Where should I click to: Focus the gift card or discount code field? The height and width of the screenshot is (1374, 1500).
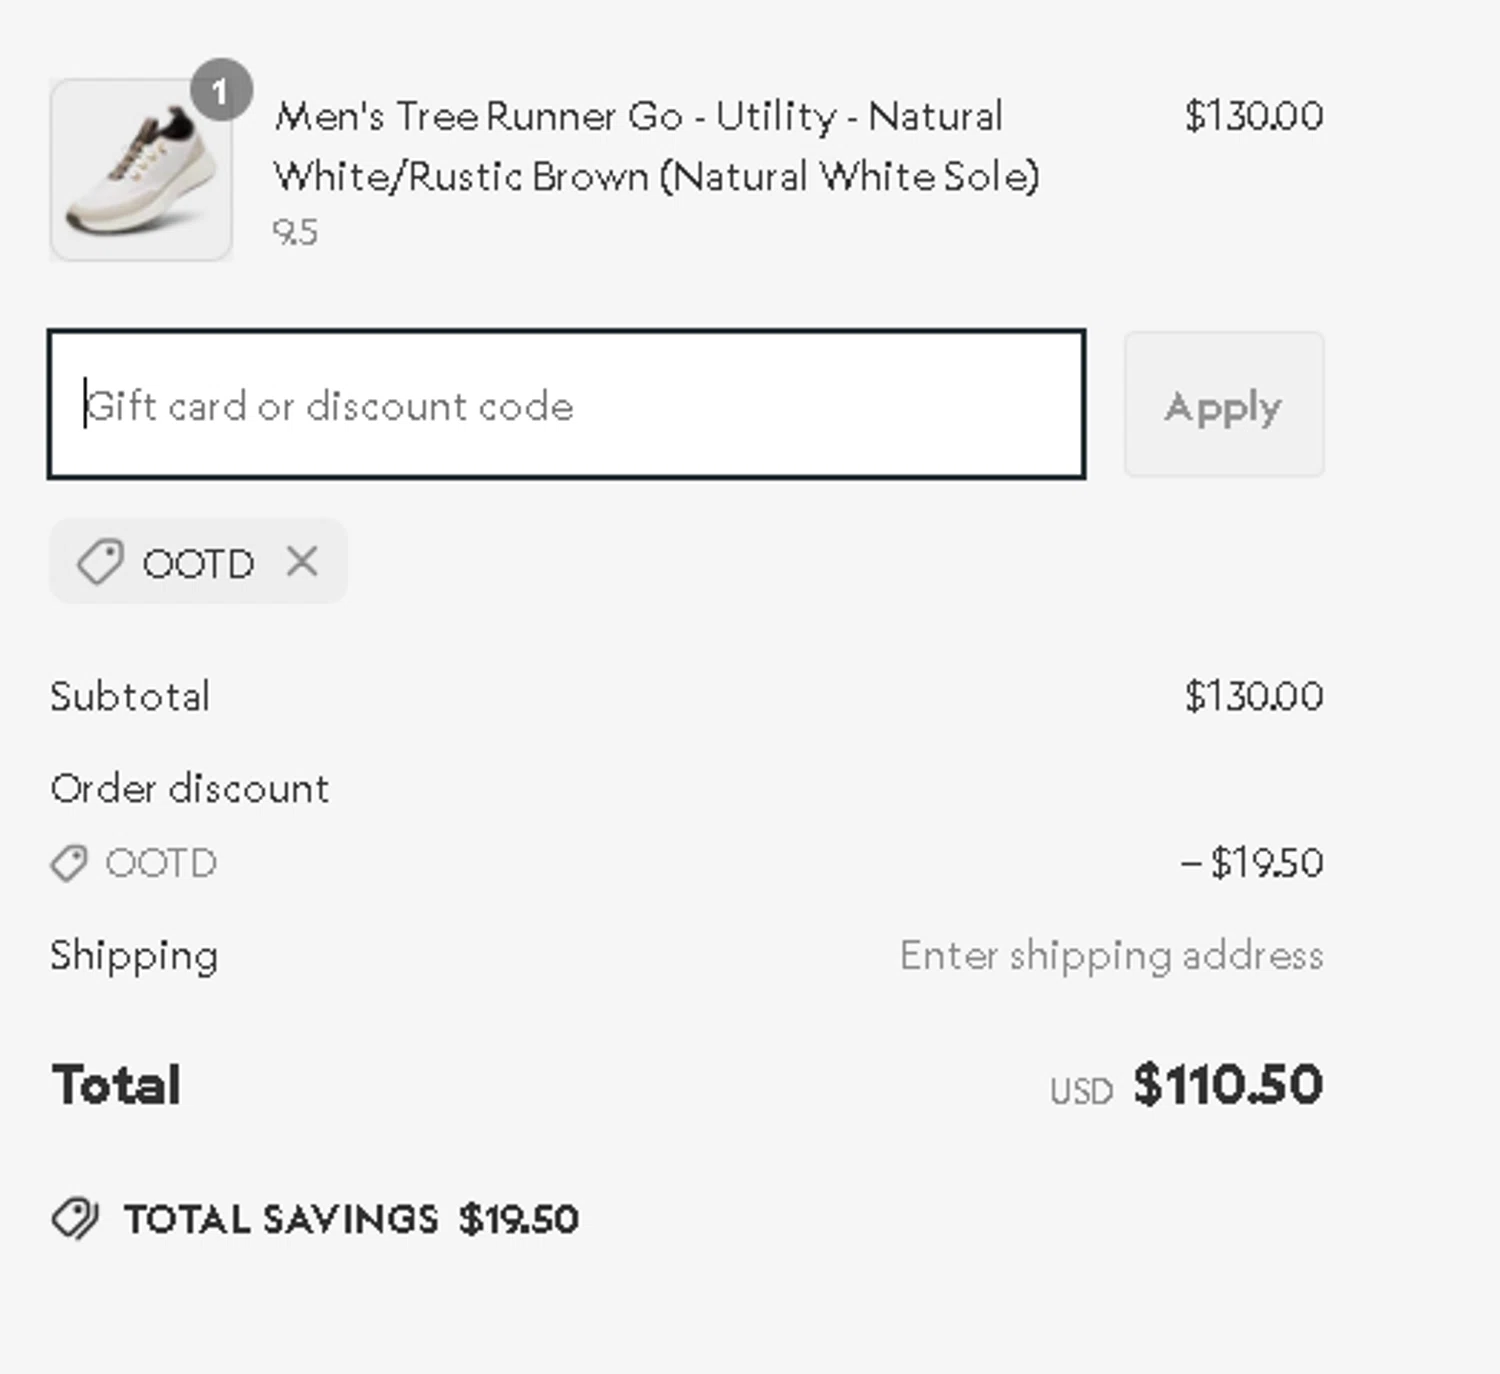pyautogui.click(x=566, y=404)
